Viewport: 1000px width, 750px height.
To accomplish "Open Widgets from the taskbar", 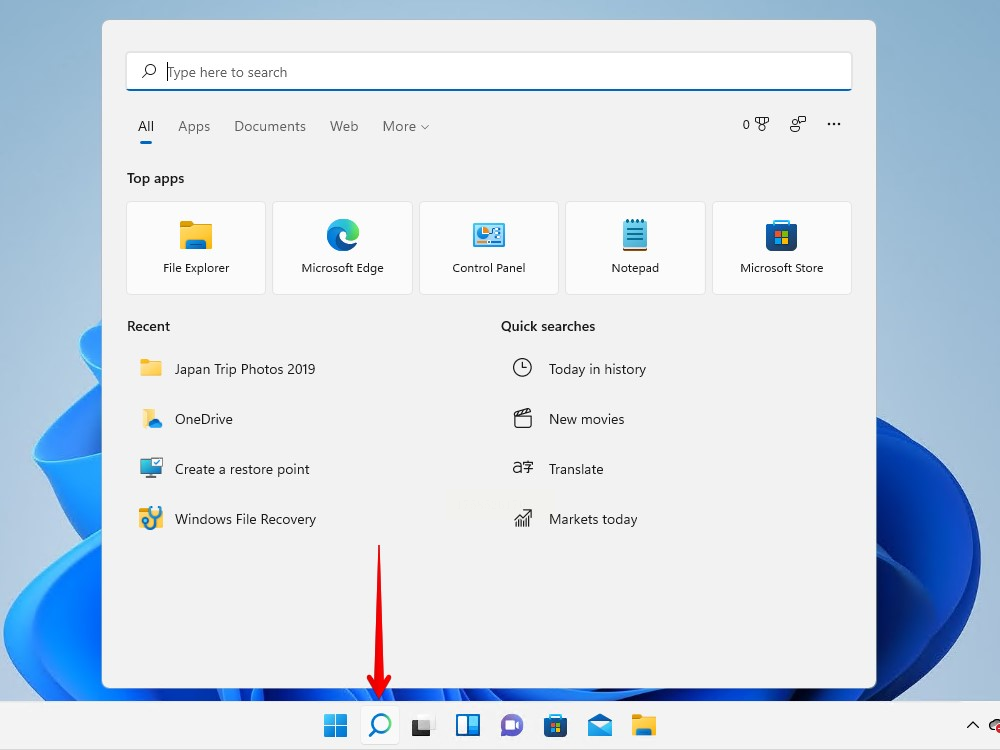I will tap(468, 726).
